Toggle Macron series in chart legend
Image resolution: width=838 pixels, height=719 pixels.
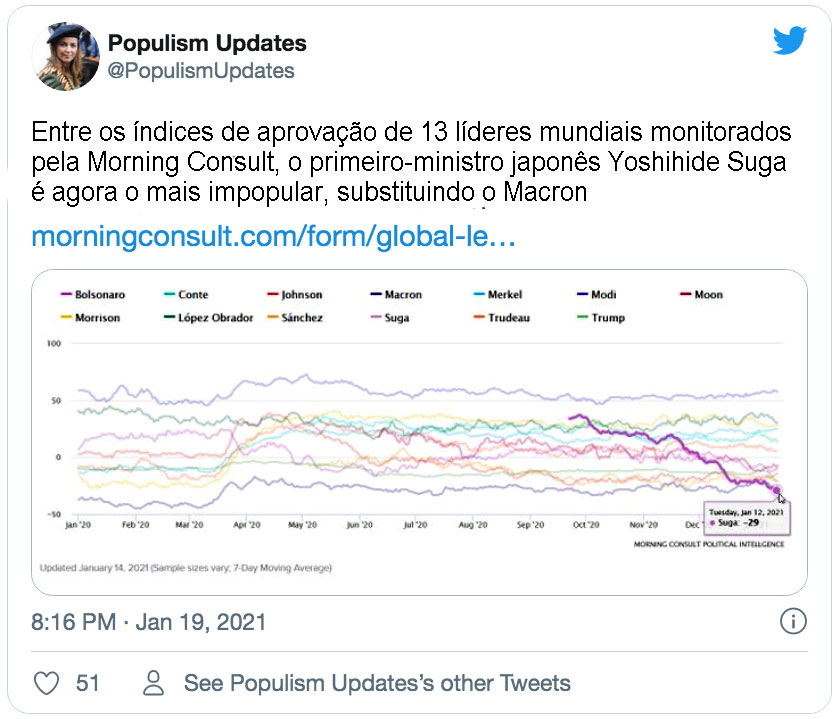tap(396, 295)
